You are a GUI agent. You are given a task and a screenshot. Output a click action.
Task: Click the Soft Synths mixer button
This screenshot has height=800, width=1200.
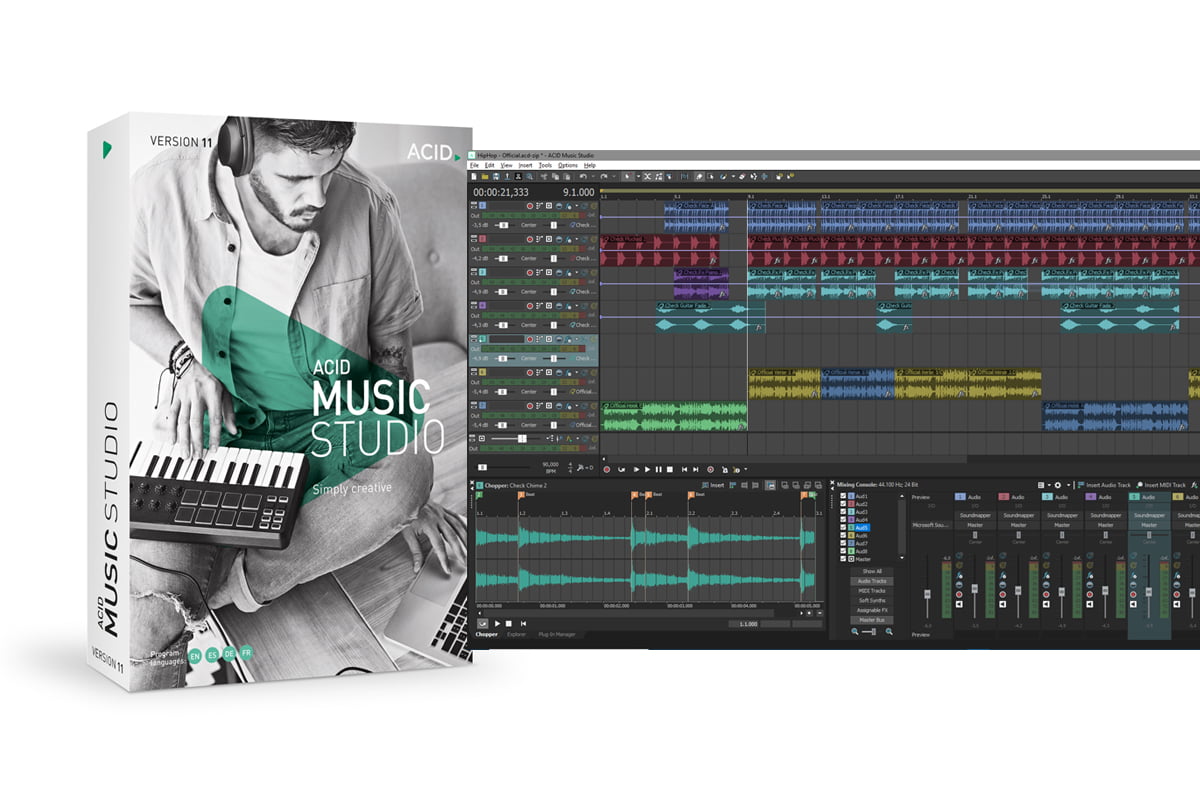coord(872,600)
